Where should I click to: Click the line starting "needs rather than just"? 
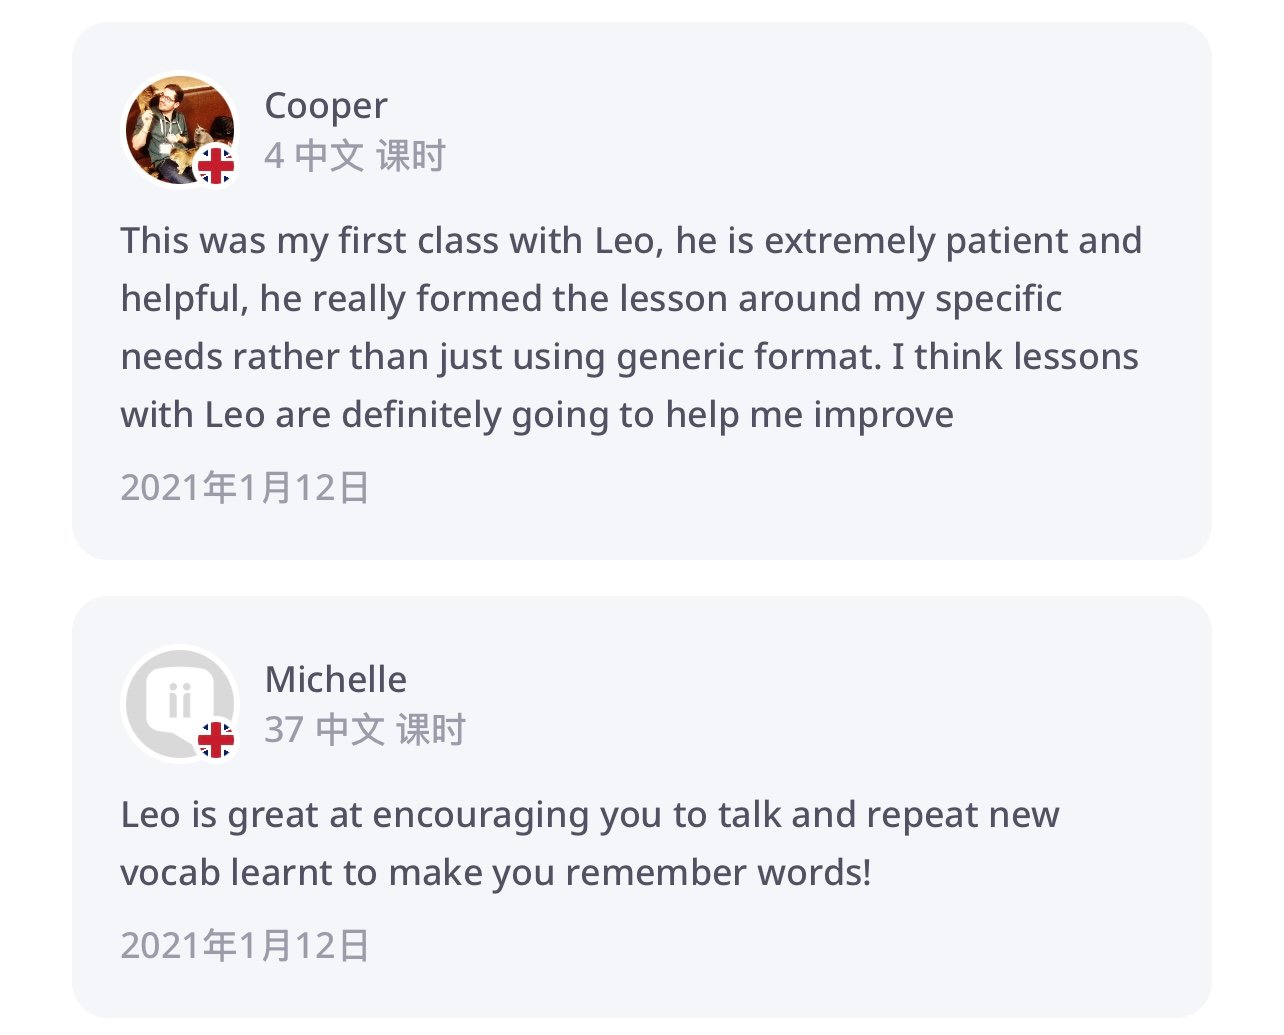(629, 357)
